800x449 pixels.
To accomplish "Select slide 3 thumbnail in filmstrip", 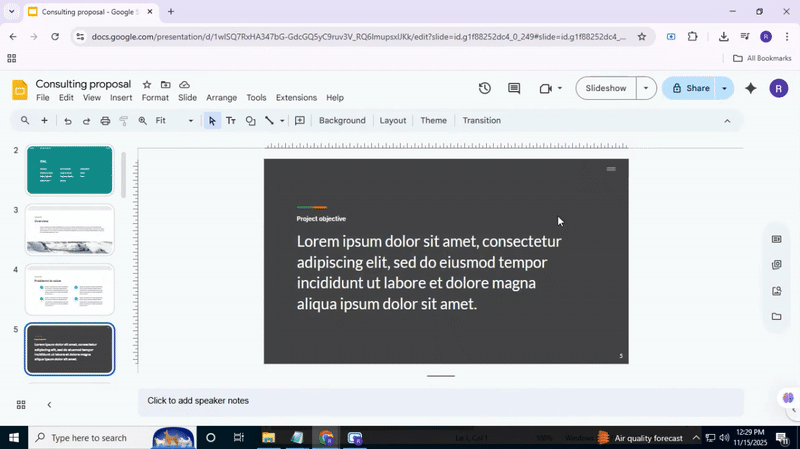I will pyautogui.click(x=70, y=230).
